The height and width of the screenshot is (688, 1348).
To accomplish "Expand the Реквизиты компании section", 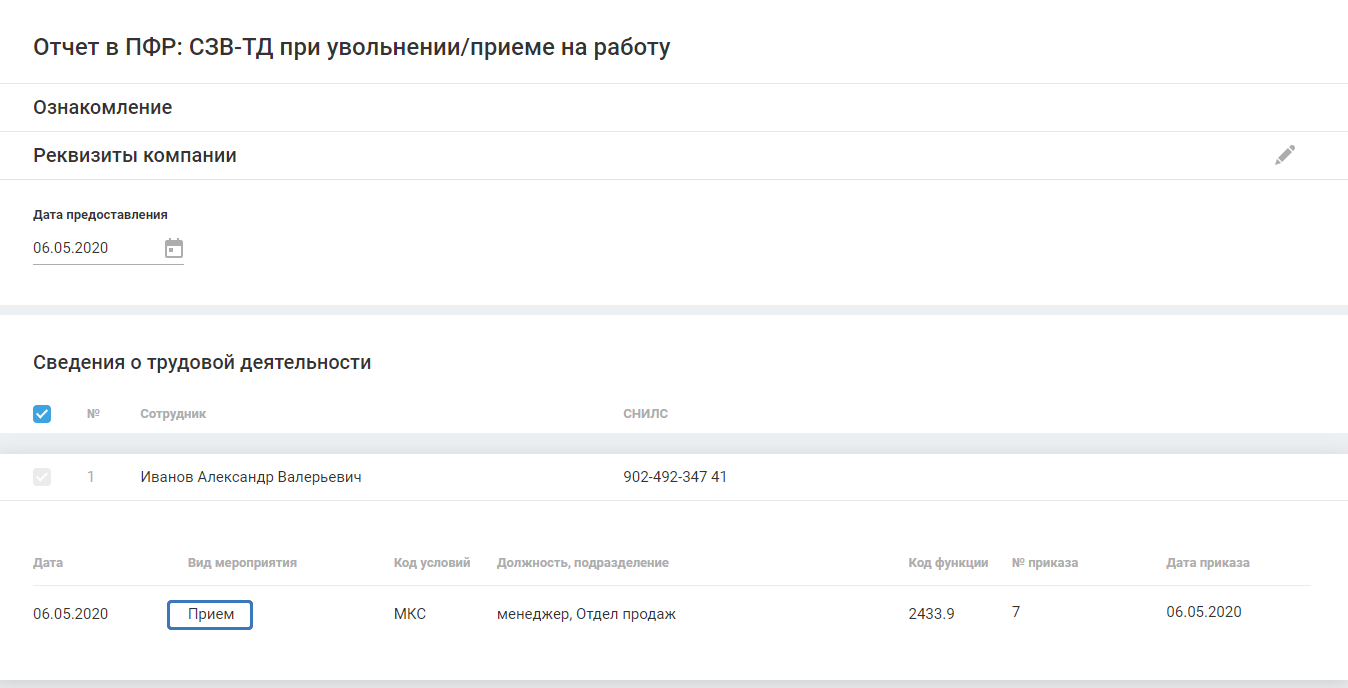I will pyautogui.click(x=135, y=156).
